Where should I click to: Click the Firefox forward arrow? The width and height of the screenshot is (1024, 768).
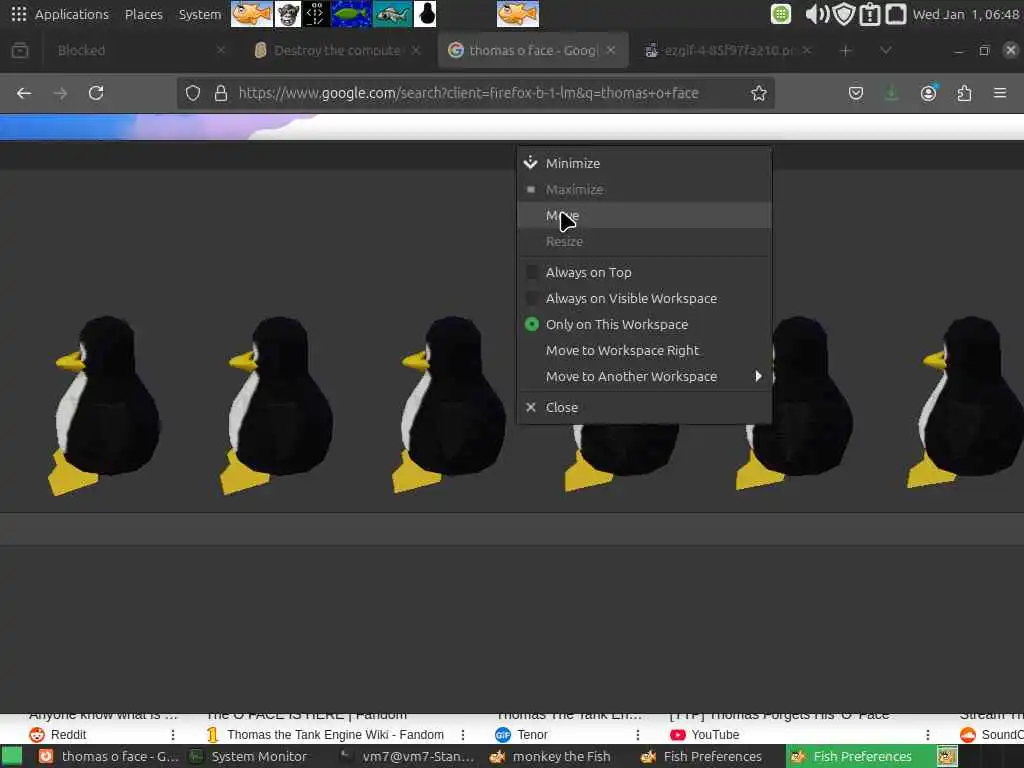pyautogui.click(x=60, y=93)
